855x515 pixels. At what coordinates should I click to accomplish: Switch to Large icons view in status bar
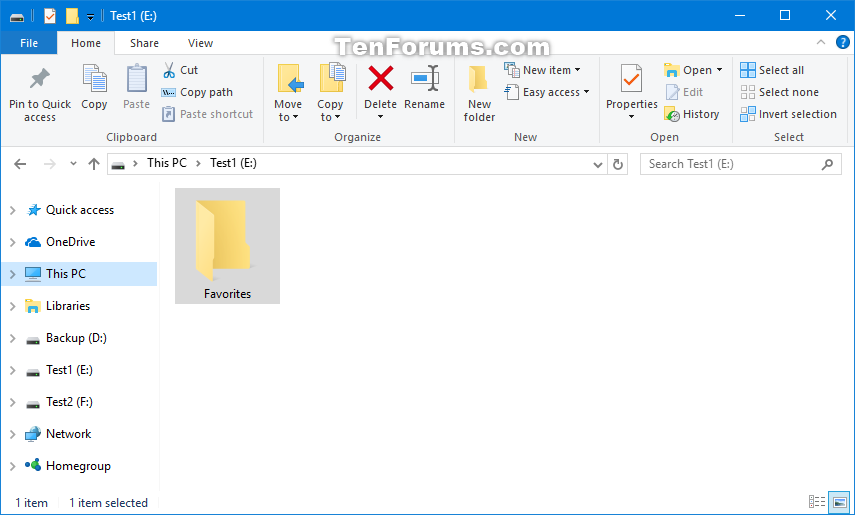tap(840, 501)
